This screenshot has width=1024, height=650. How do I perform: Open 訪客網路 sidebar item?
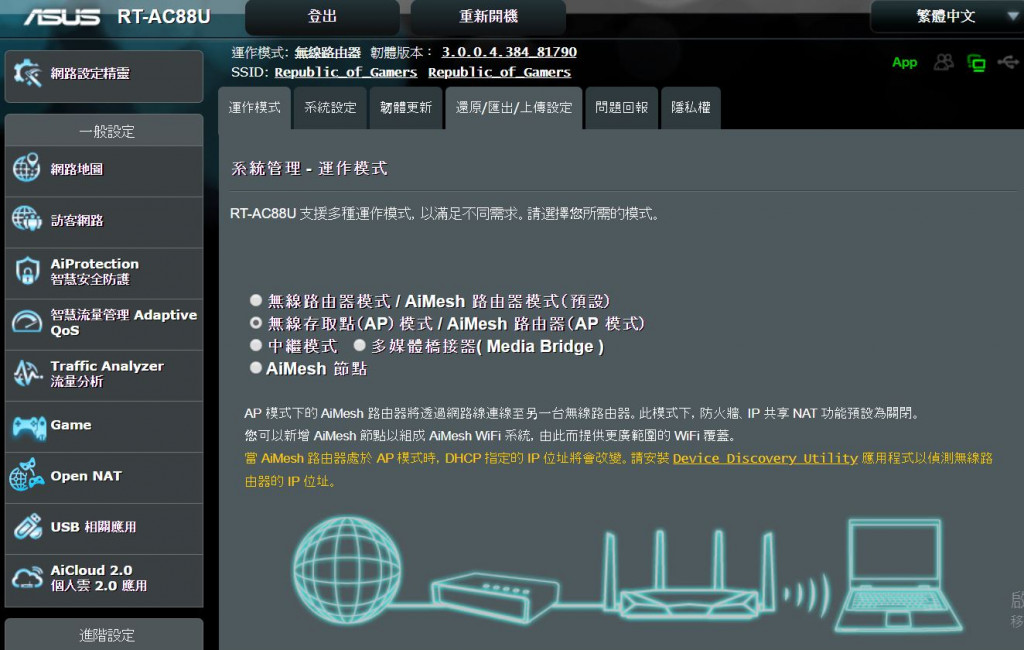click(x=104, y=221)
